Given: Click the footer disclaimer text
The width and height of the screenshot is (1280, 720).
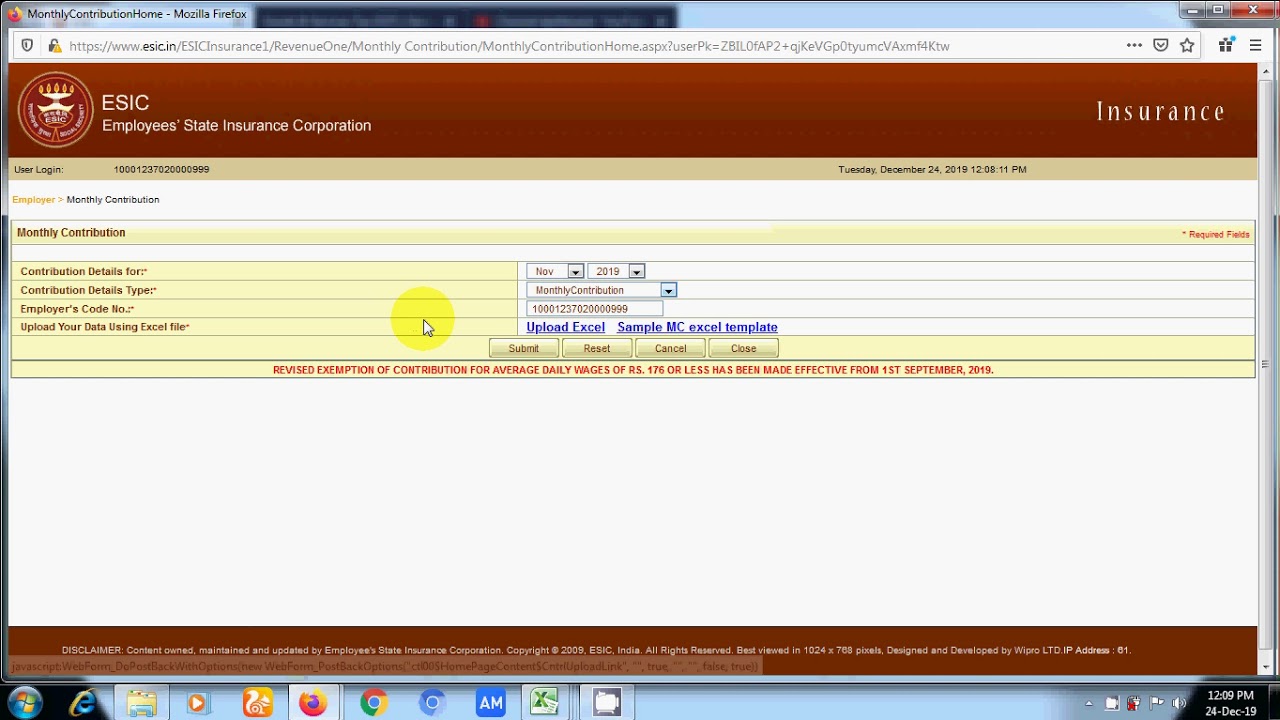Looking at the screenshot, I should pos(595,650).
